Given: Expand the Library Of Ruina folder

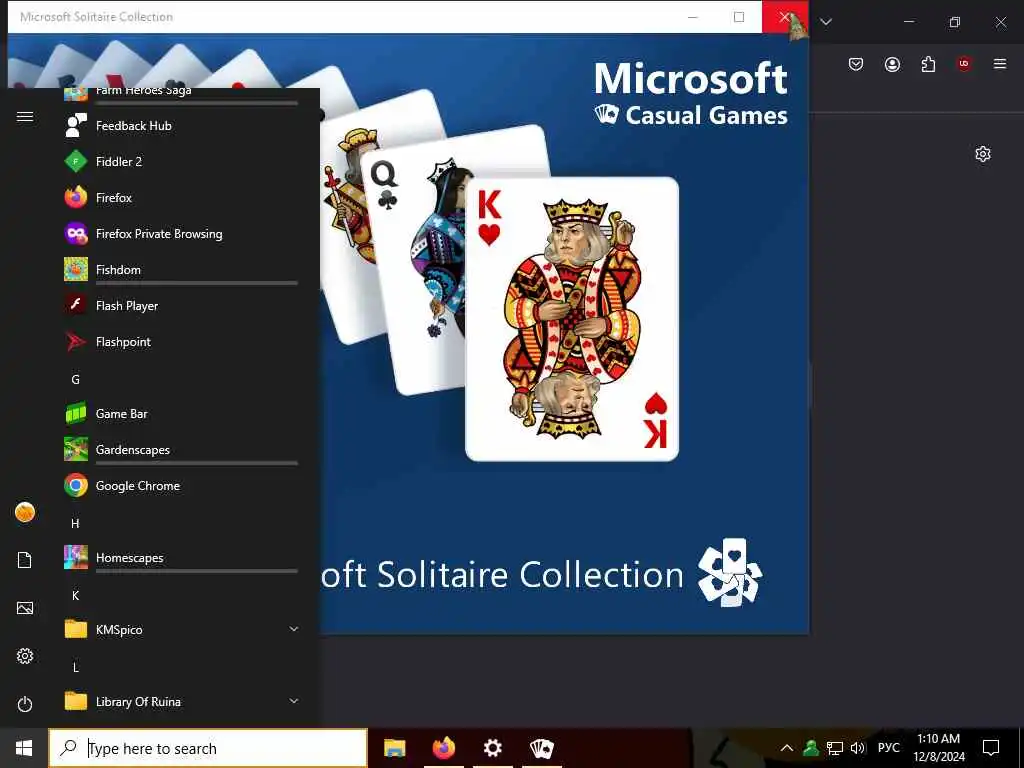Looking at the screenshot, I should [182, 701].
